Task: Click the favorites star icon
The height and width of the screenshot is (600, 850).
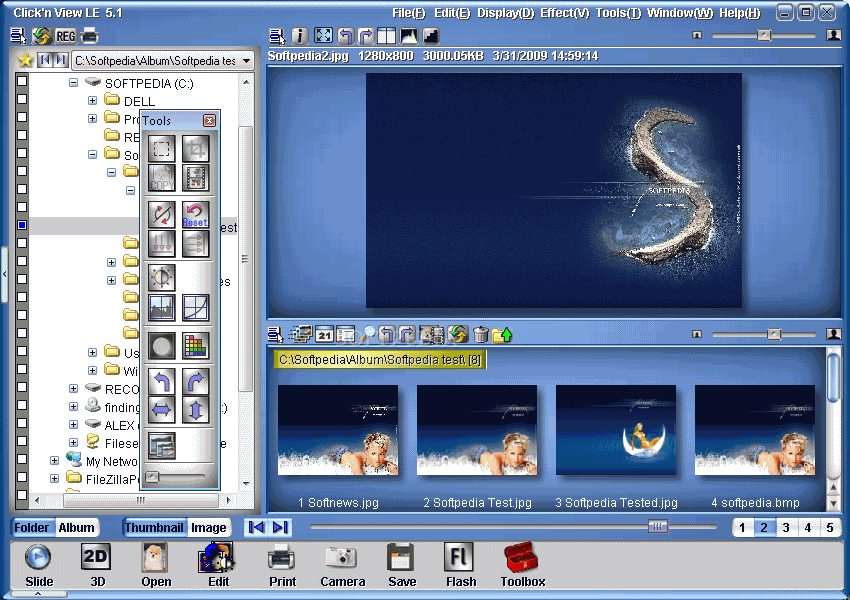Action: coord(25,60)
